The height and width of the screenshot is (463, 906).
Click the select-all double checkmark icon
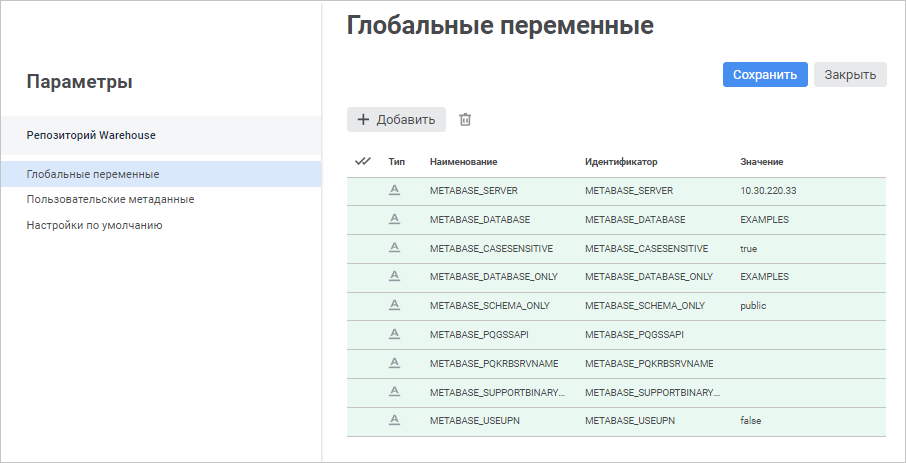pyautogui.click(x=363, y=161)
